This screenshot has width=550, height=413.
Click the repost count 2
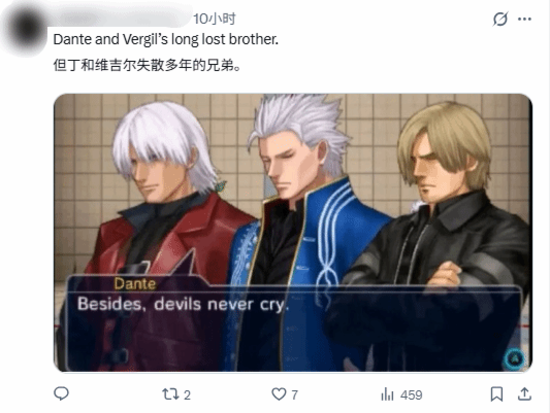pos(187,395)
